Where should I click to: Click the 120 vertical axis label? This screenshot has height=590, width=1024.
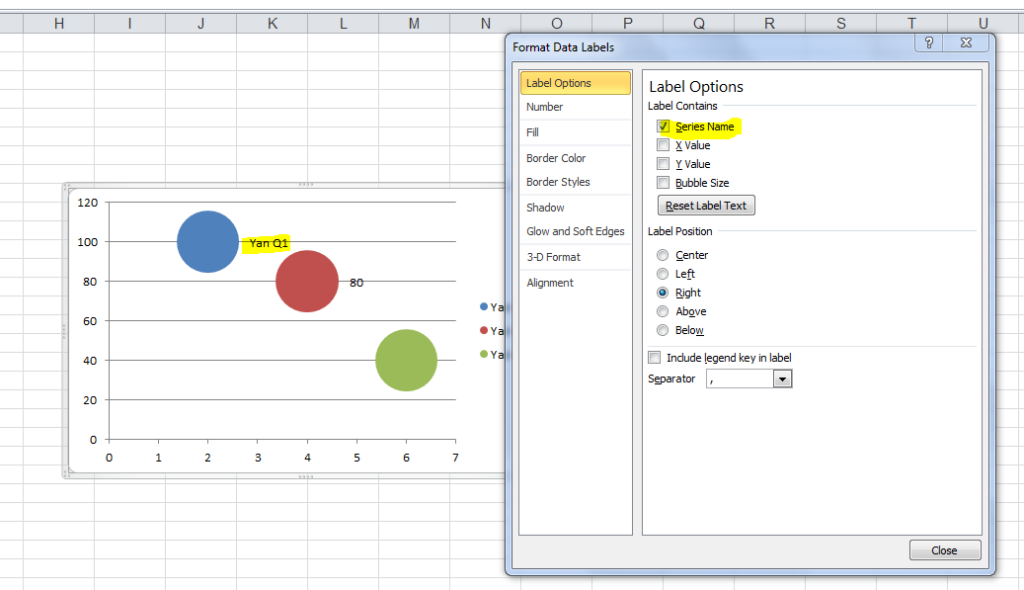88,203
